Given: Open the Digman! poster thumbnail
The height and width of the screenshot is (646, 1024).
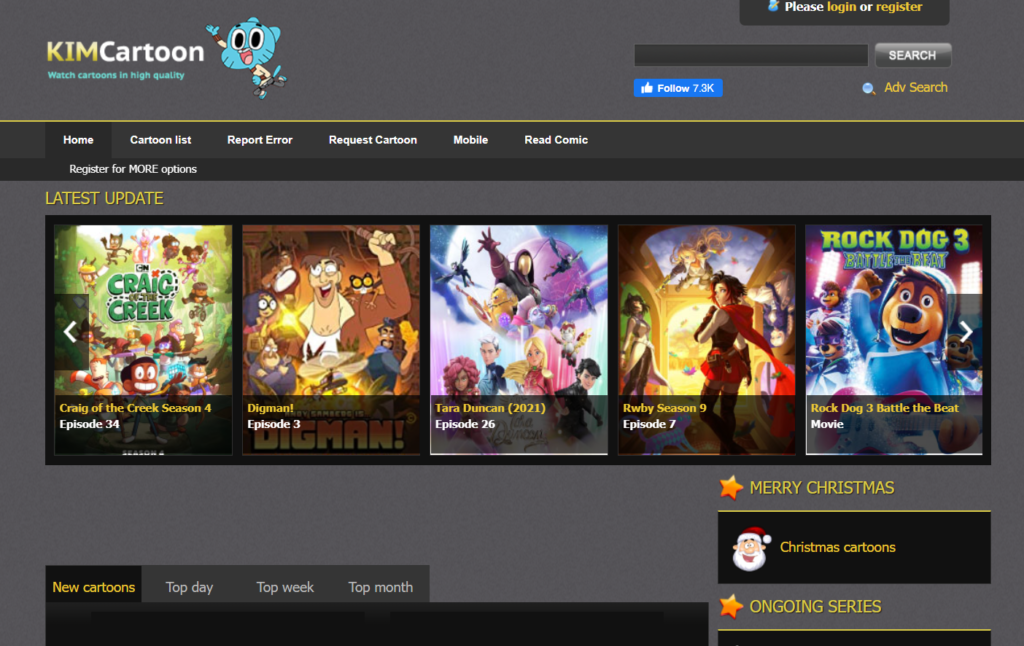Looking at the screenshot, I should click(x=331, y=340).
